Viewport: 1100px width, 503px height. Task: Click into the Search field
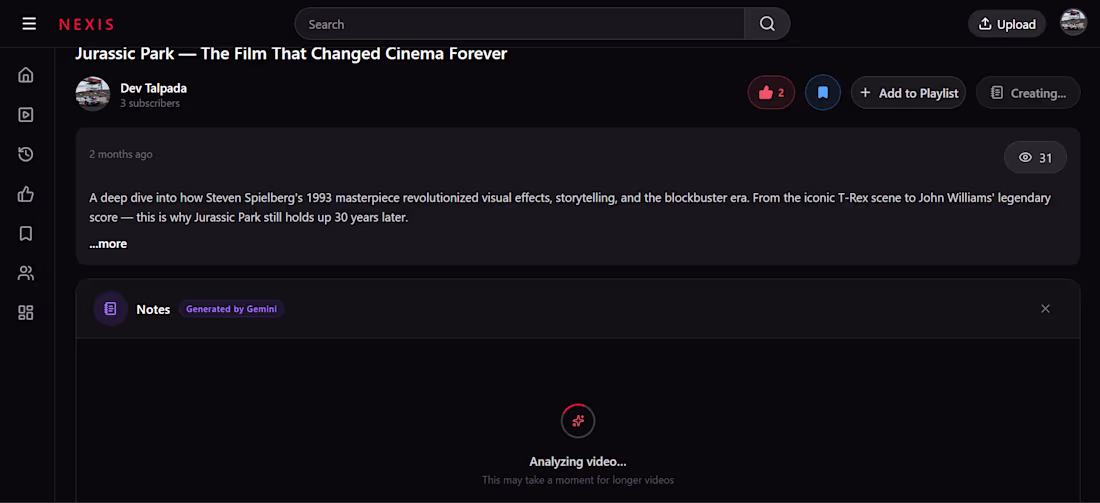click(x=520, y=24)
